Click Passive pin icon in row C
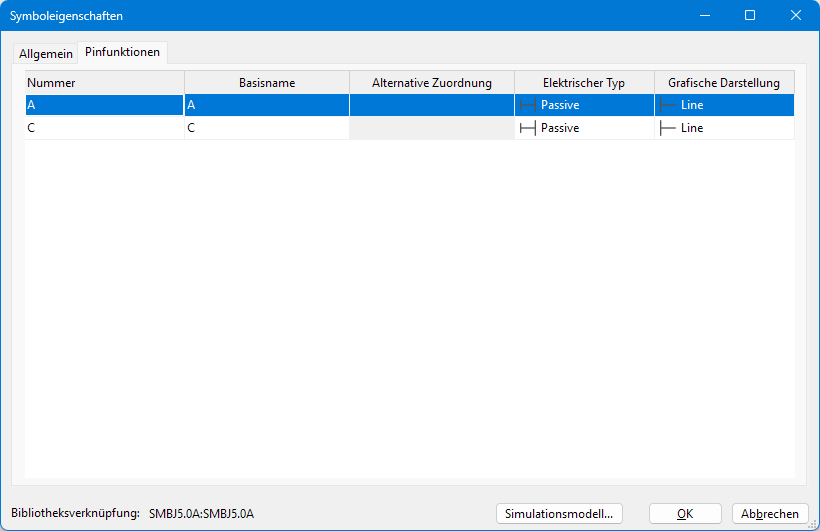The width and height of the screenshot is (820, 531). click(527, 128)
